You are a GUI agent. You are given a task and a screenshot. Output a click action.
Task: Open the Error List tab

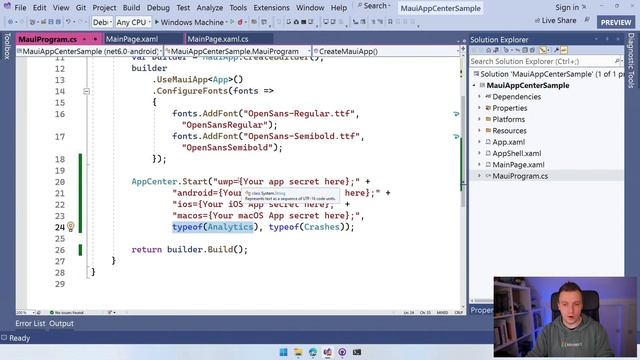[30, 323]
